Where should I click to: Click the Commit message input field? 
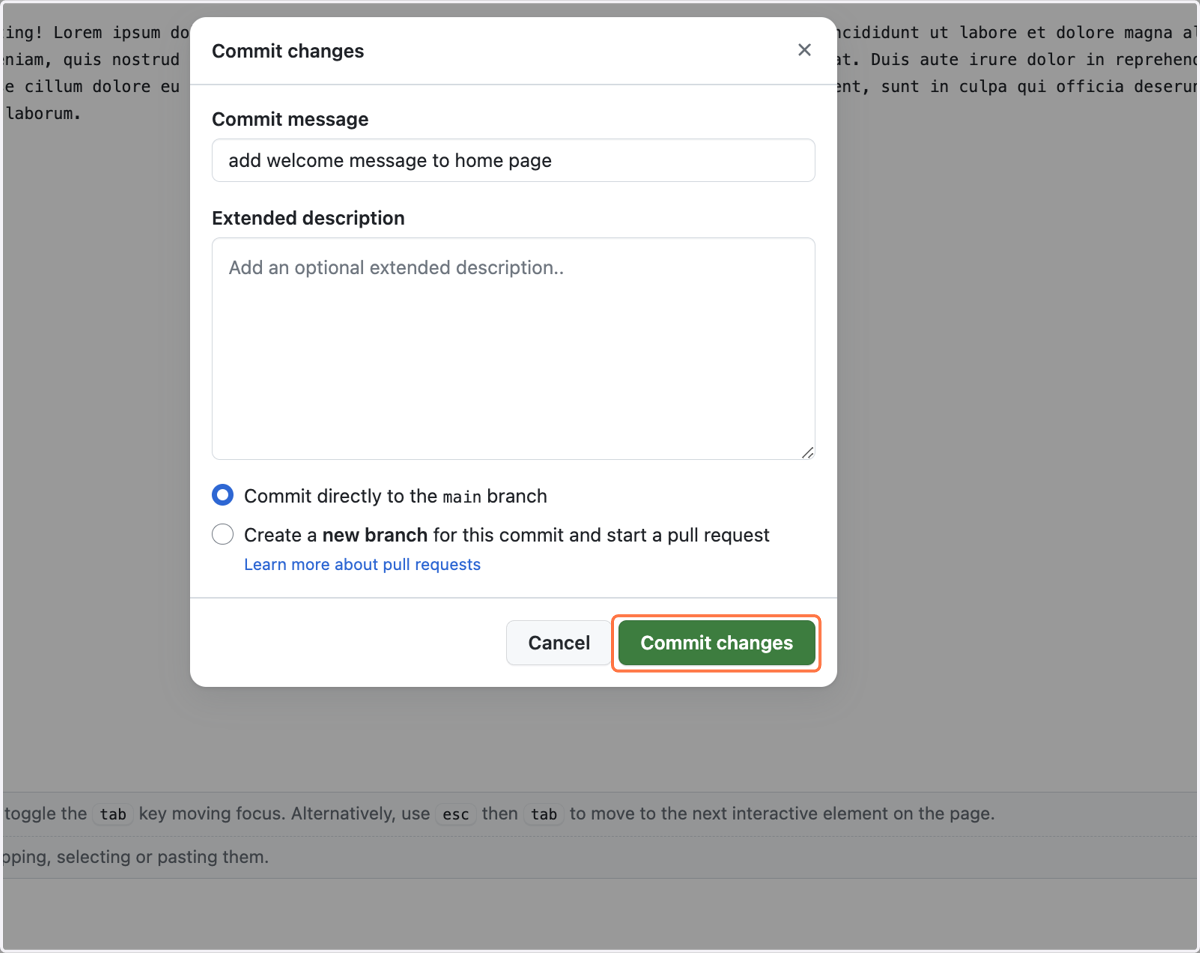(x=513, y=160)
